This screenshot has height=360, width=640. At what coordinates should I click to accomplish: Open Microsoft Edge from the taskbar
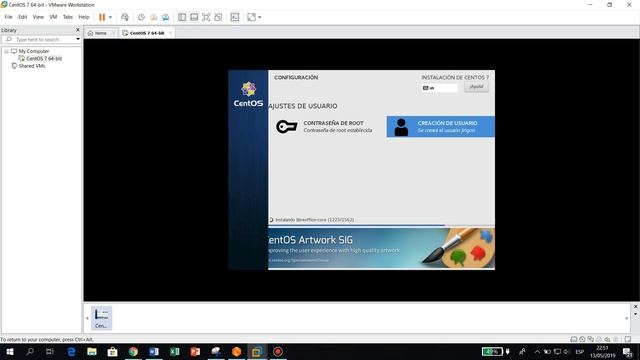[x=71, y=351]
